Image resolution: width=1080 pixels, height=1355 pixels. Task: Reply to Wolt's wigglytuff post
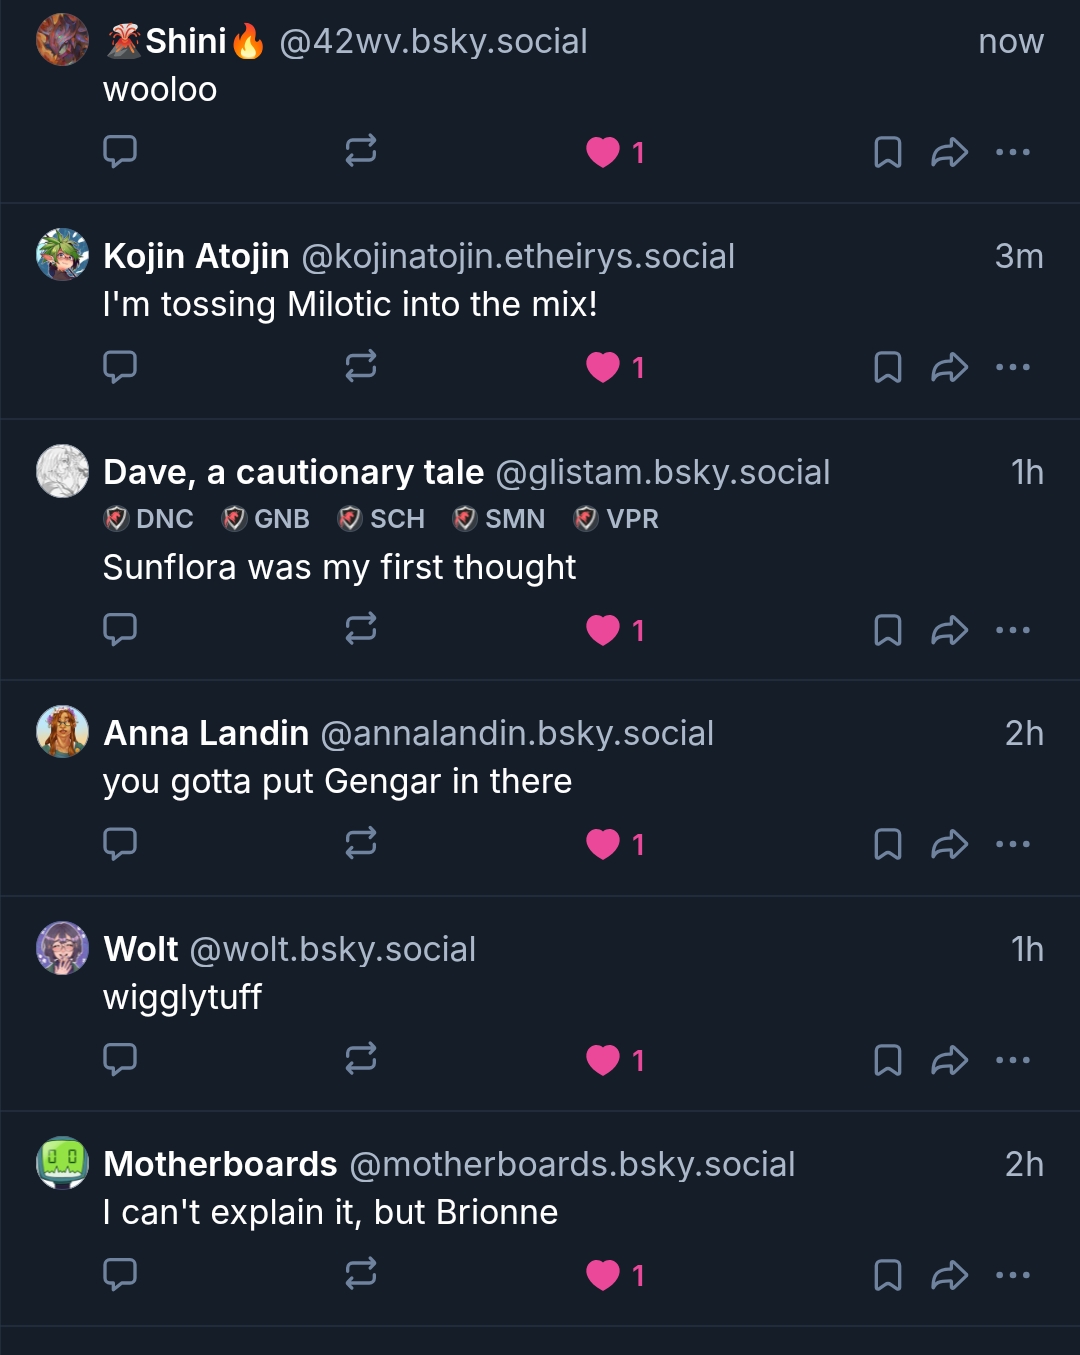coord(120,1059)
